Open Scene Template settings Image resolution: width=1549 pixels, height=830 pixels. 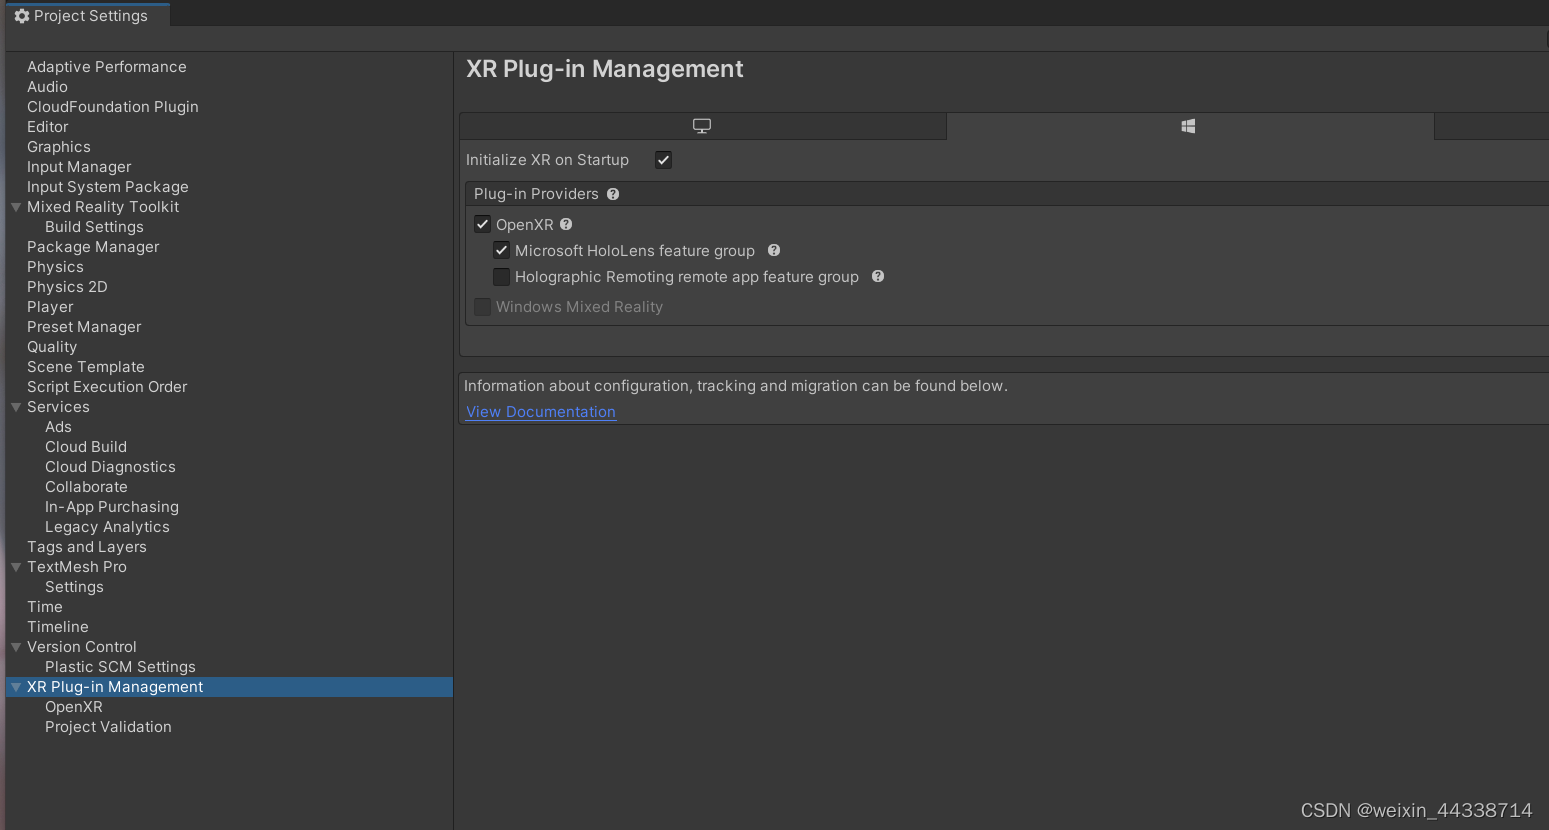pos(86,367)
